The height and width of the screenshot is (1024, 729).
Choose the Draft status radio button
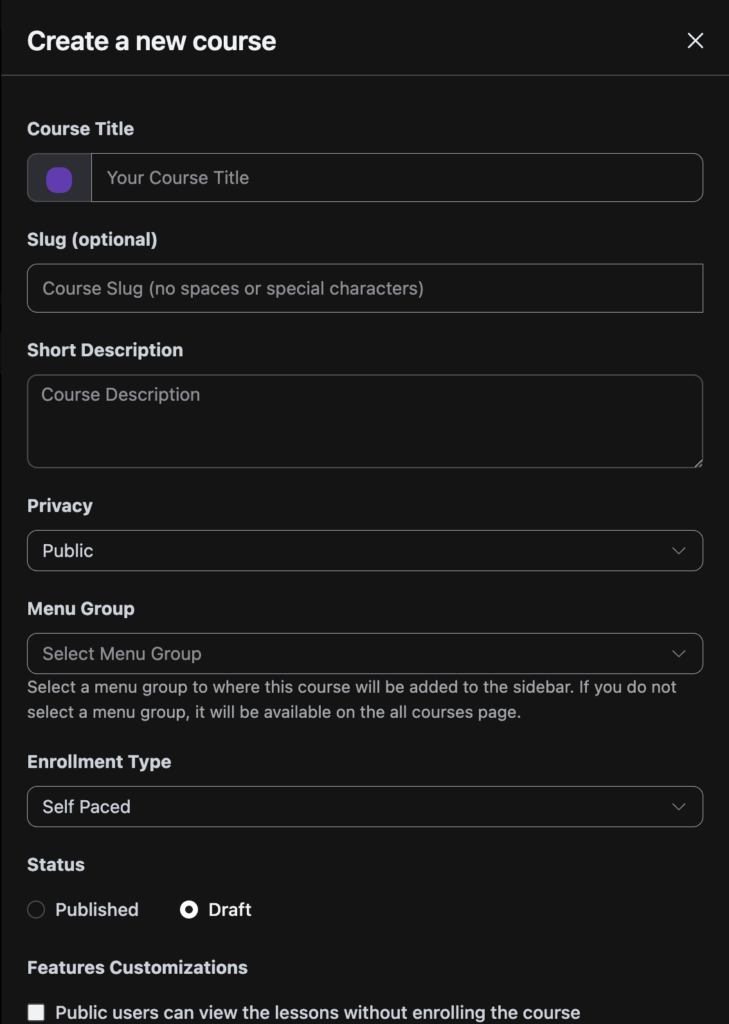click(189, 910)
